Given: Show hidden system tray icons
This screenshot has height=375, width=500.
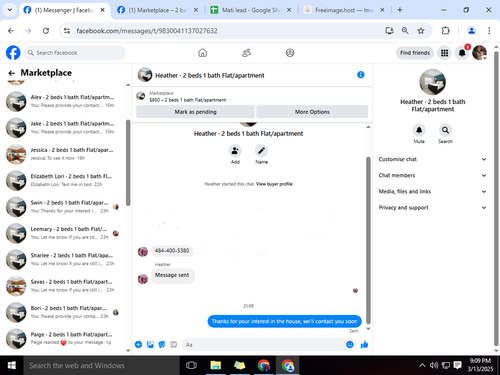Looking at the screenshot, I should tap(422, 365).
